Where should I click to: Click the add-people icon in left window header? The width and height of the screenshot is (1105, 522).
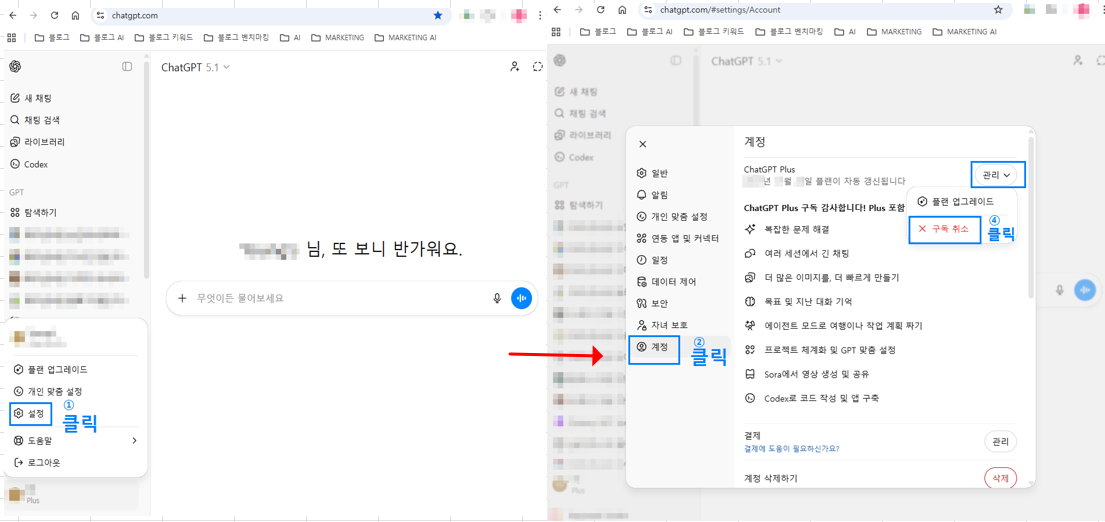tap(514, 67)
